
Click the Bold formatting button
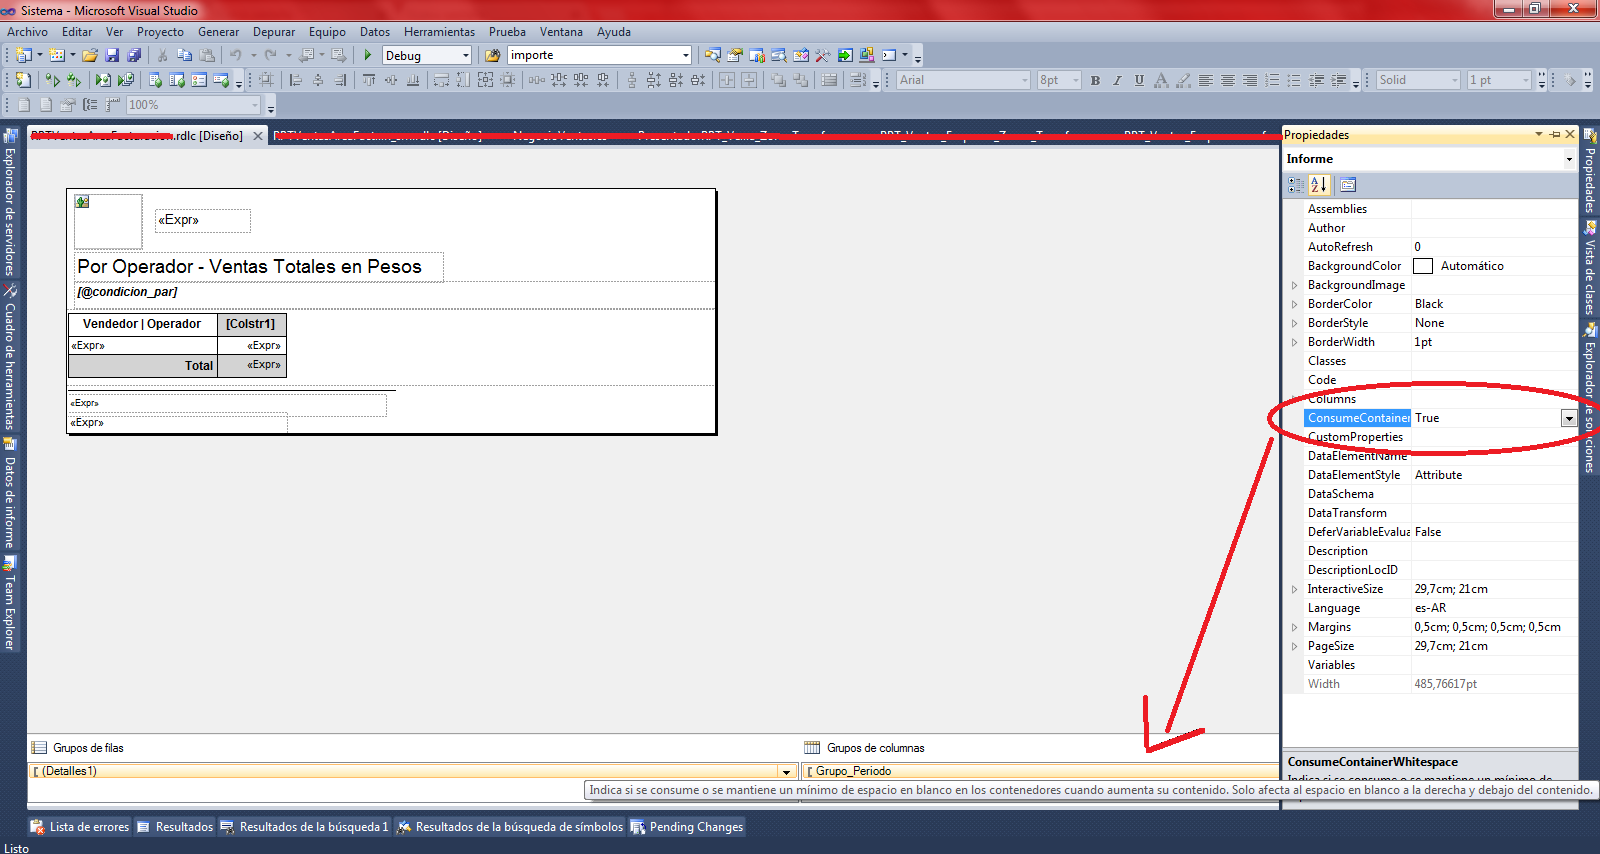[x=1095, y=80]
